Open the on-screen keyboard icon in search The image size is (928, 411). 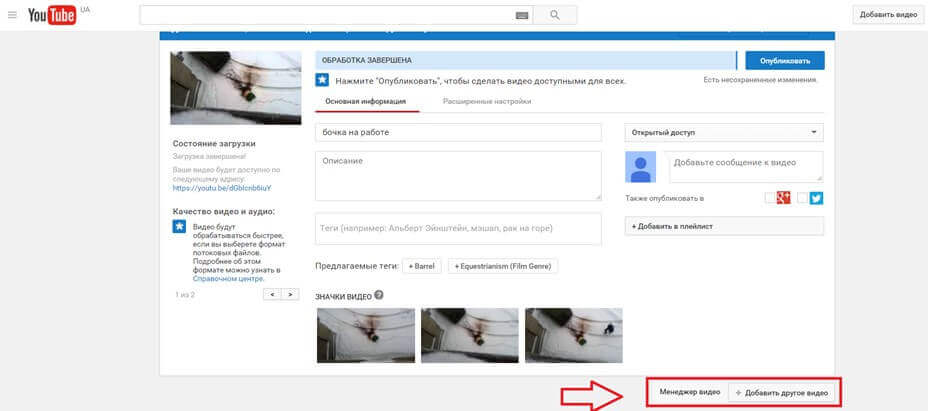[x=521, y=16]
